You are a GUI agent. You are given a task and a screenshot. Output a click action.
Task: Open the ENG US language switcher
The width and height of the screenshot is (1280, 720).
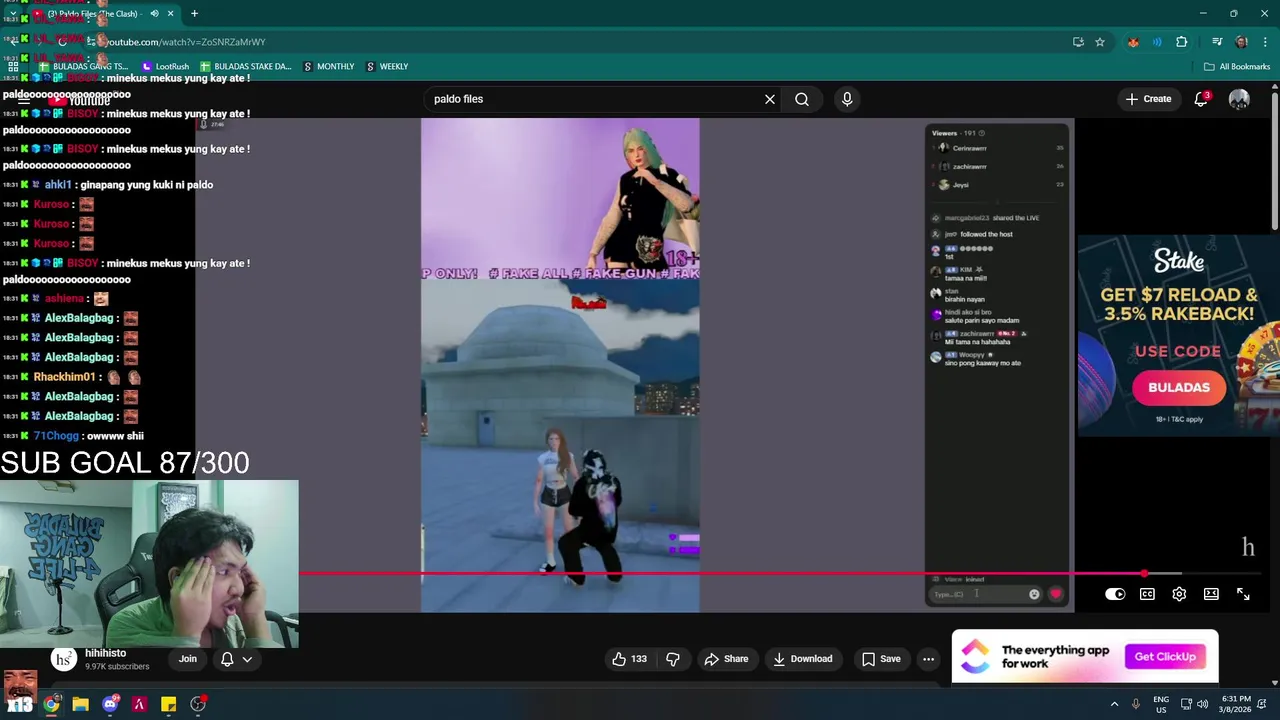[1161, 704]
